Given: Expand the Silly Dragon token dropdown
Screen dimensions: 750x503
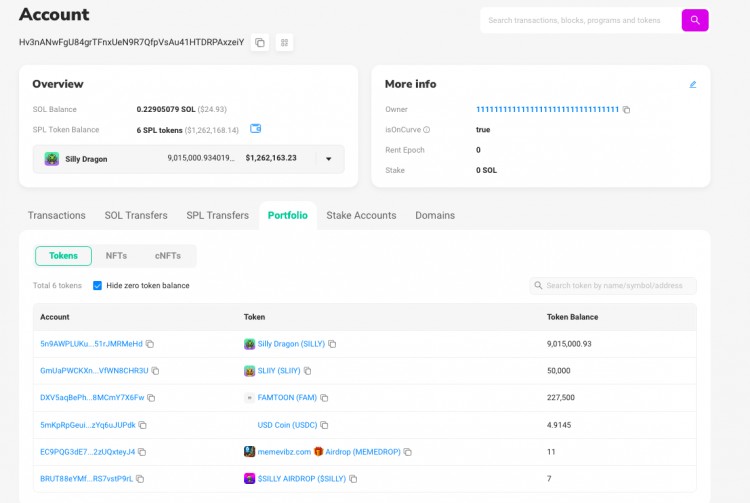Looking at the screenshot, I should coord(328,159).
